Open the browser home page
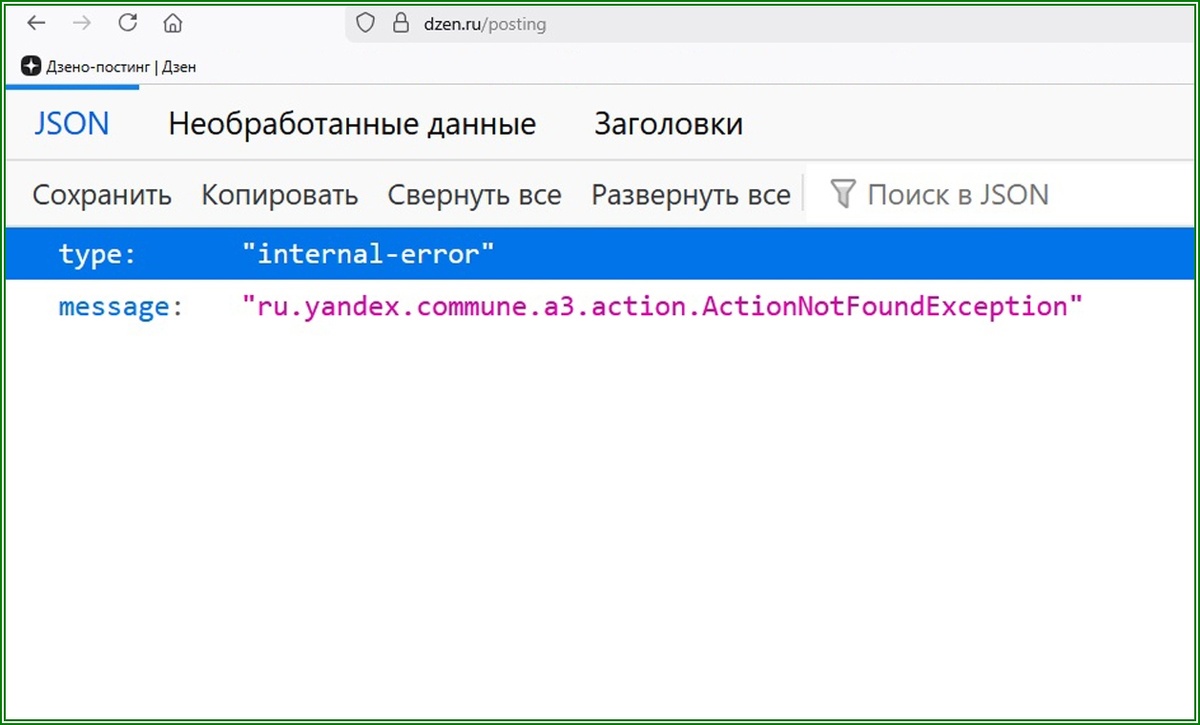 [172, 22]
